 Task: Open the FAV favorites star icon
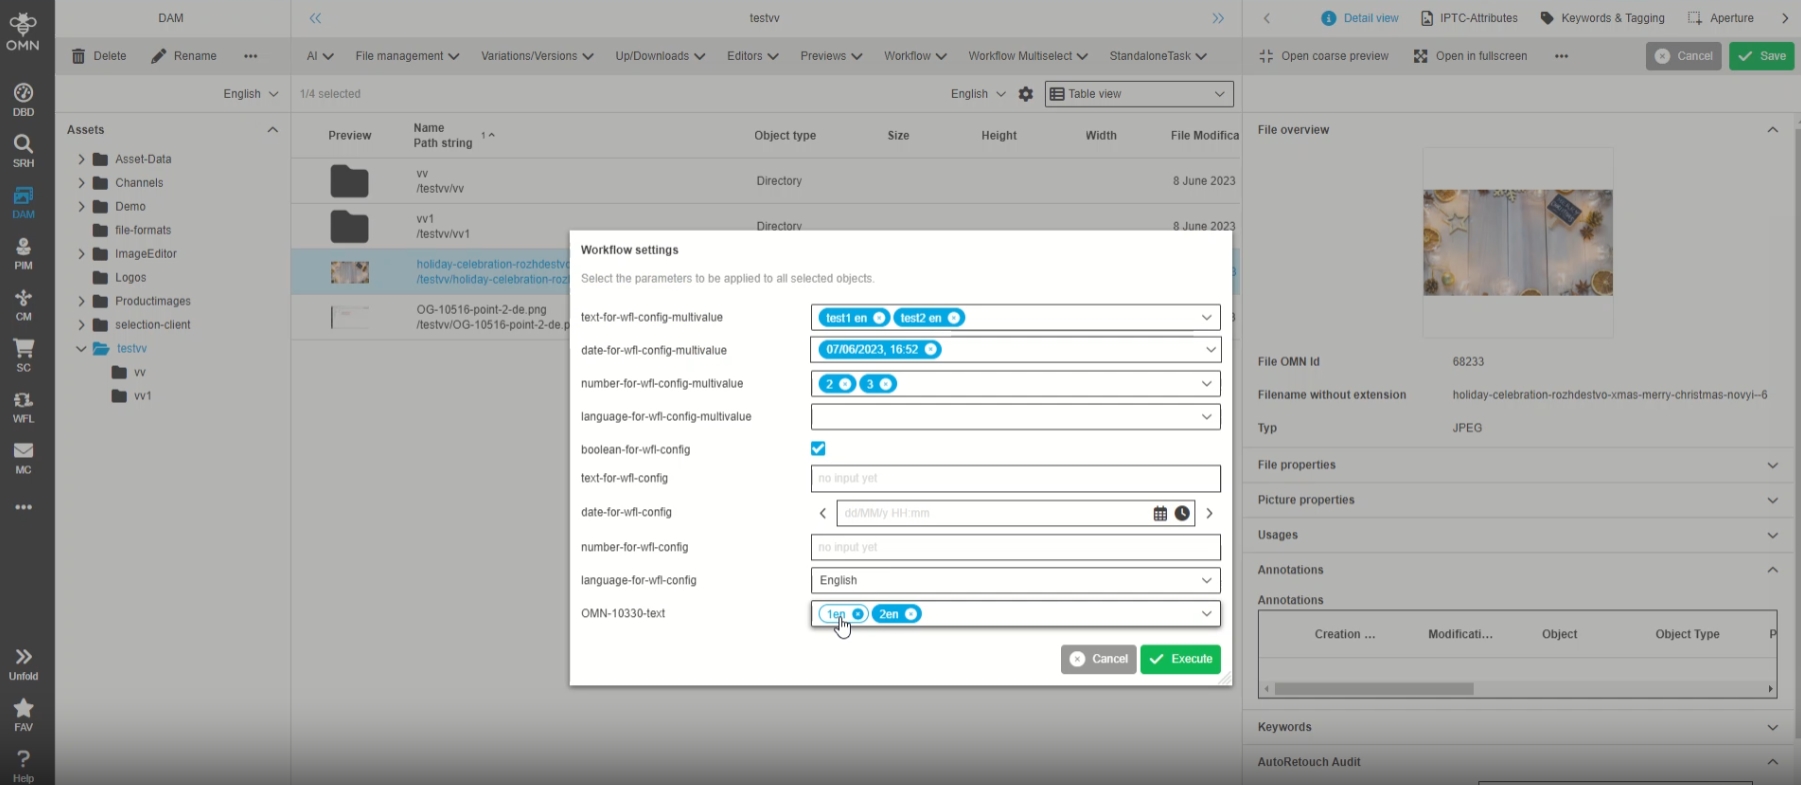tap(23, 714)
